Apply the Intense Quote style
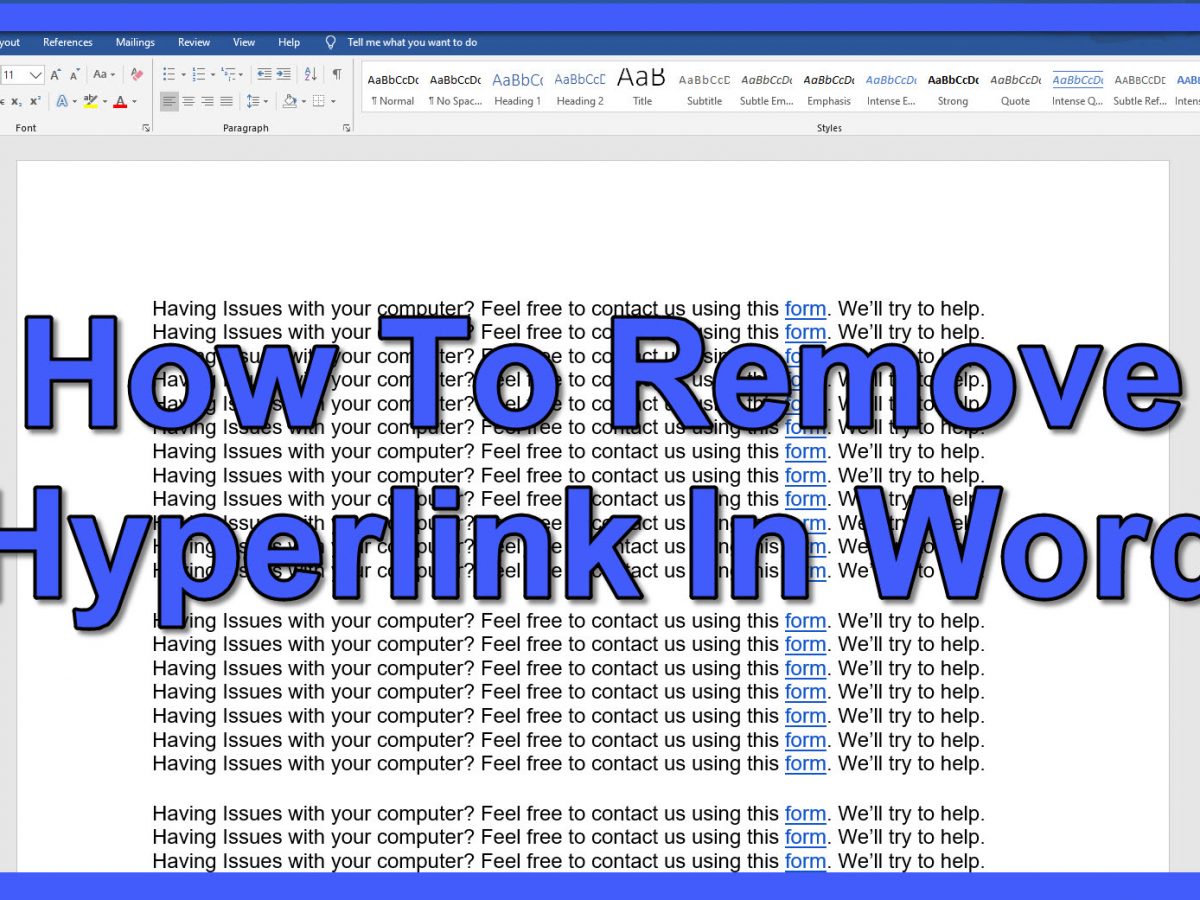The image size is (1200, 900). coord(1077,89)
